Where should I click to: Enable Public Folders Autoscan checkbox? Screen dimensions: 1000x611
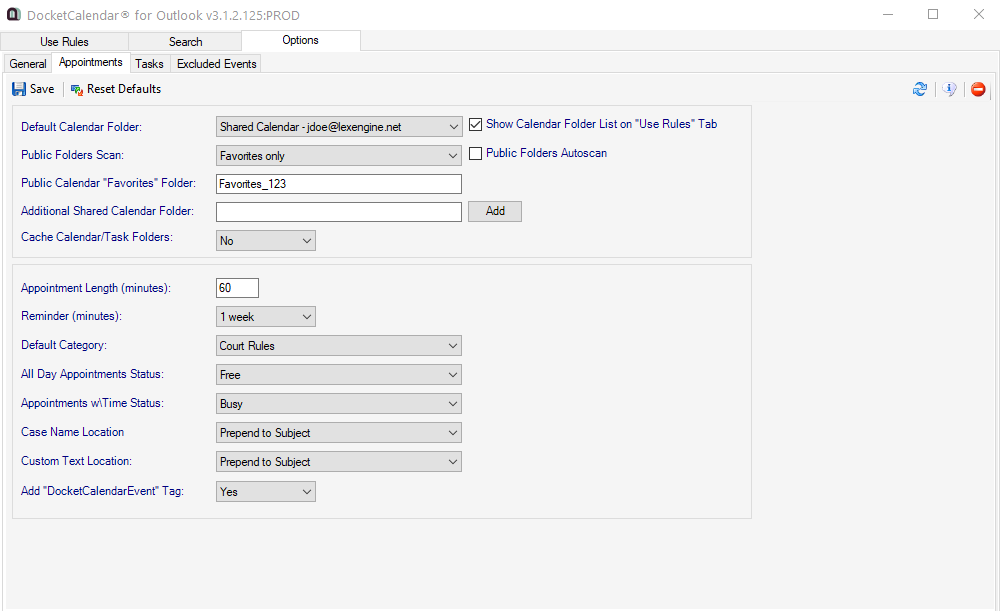point(475,153)
